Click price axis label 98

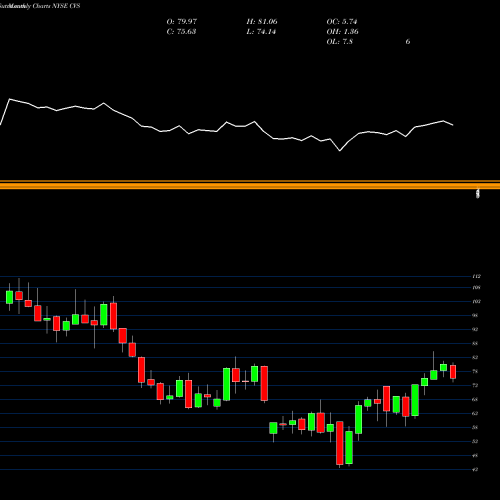click(x=476, y=315)
